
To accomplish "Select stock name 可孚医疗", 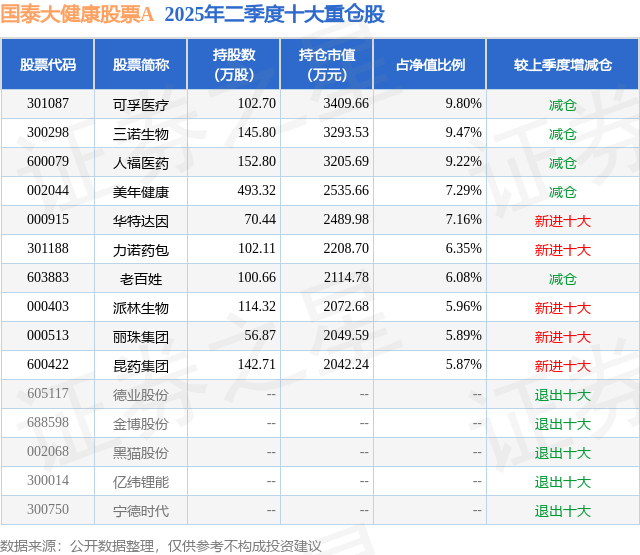I will (x=141, y=105).
